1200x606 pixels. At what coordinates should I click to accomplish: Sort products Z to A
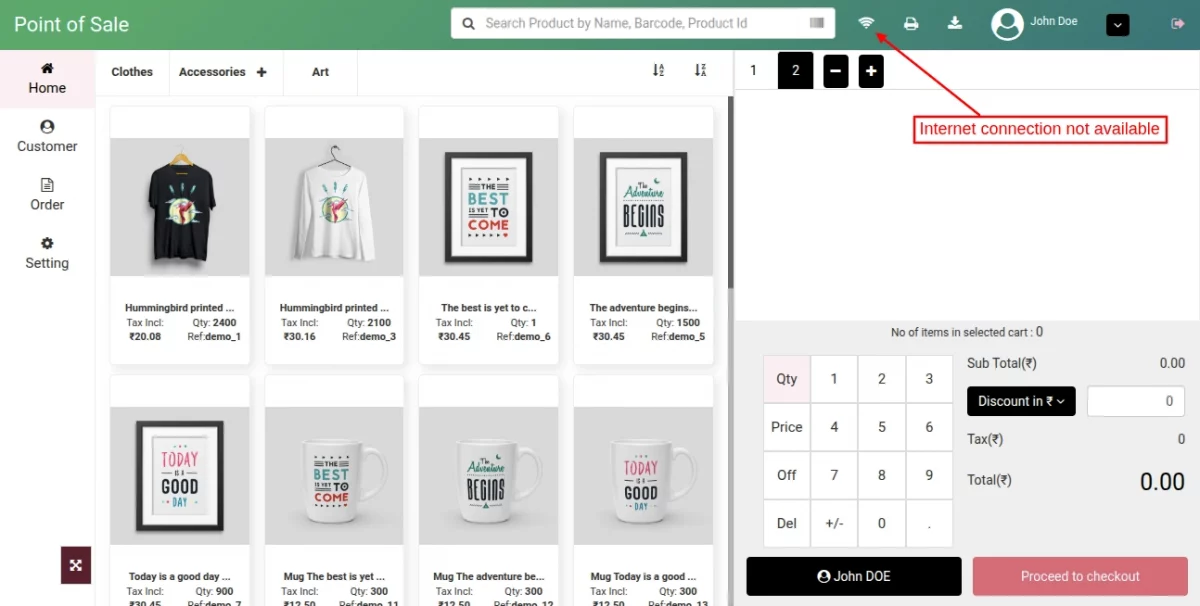point(702,71)
